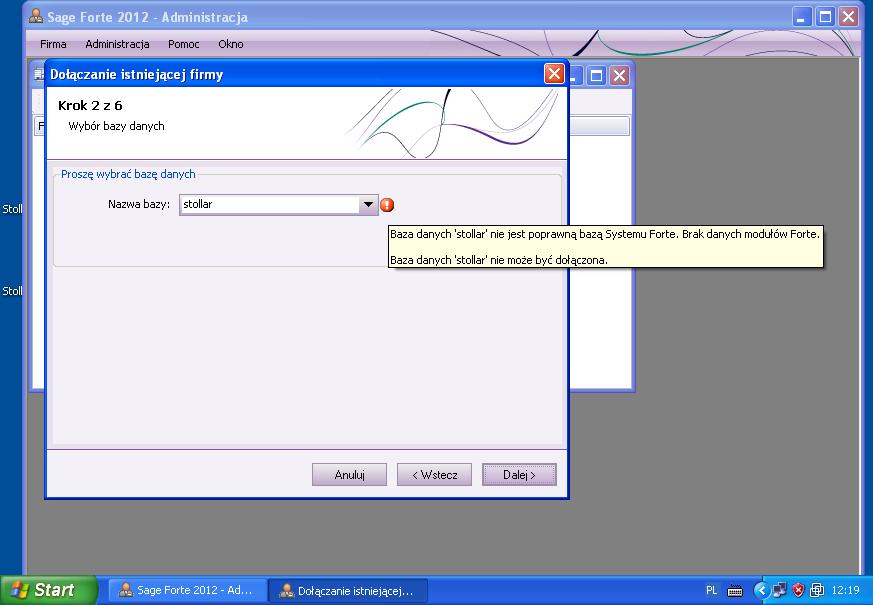Close the Dołączanie istniejącej firmy dialog
The image size is (873, 605).
point(554,73)
